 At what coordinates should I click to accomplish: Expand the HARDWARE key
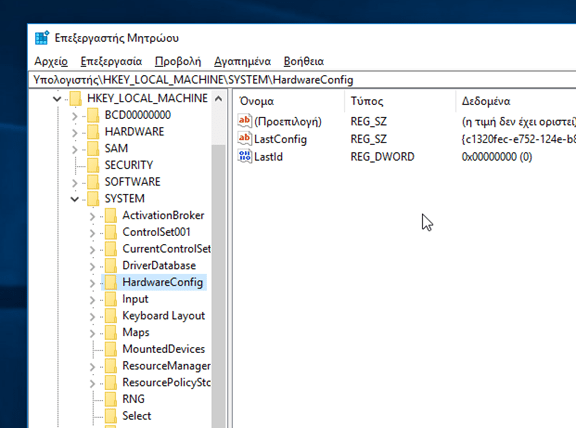(x=75, y=132)
